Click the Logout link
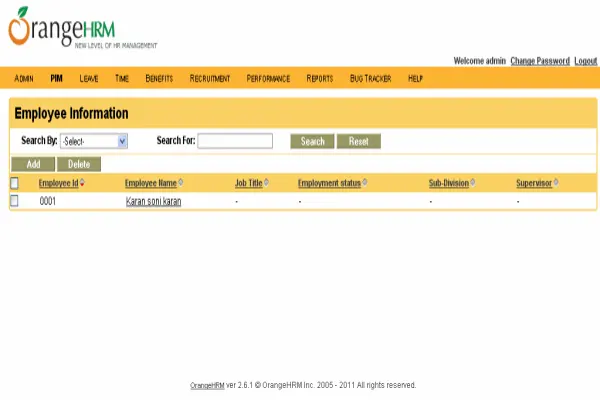This screenshot has height=400, width=600. pos(585,61)
